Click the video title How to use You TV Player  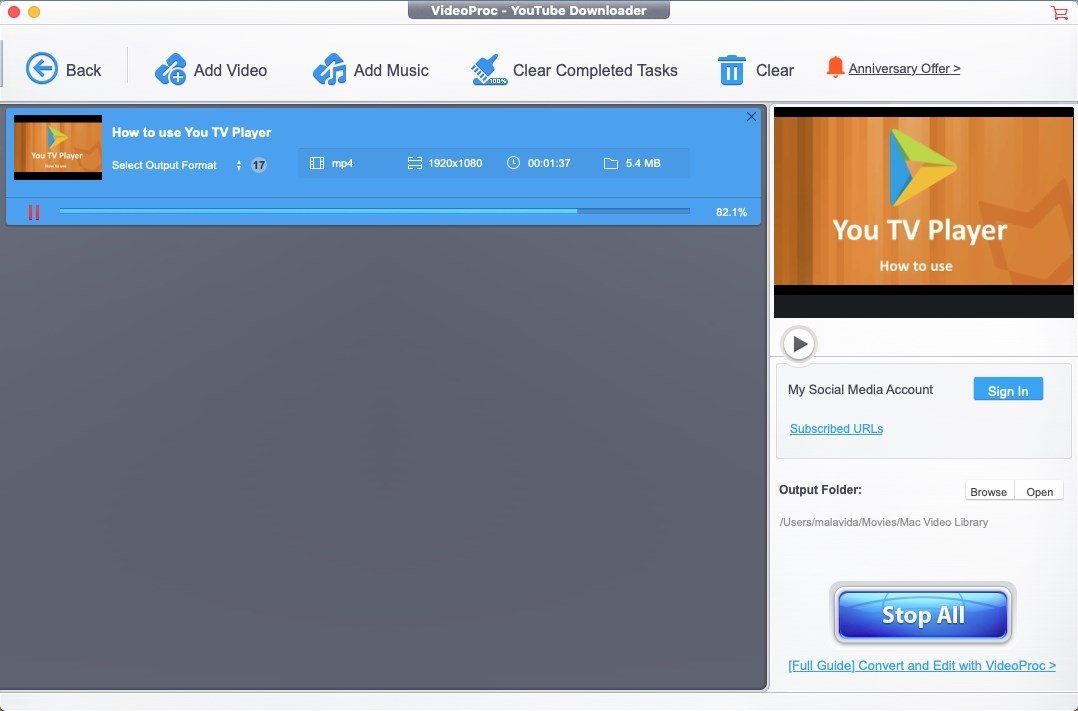click(x=191, y=132)
